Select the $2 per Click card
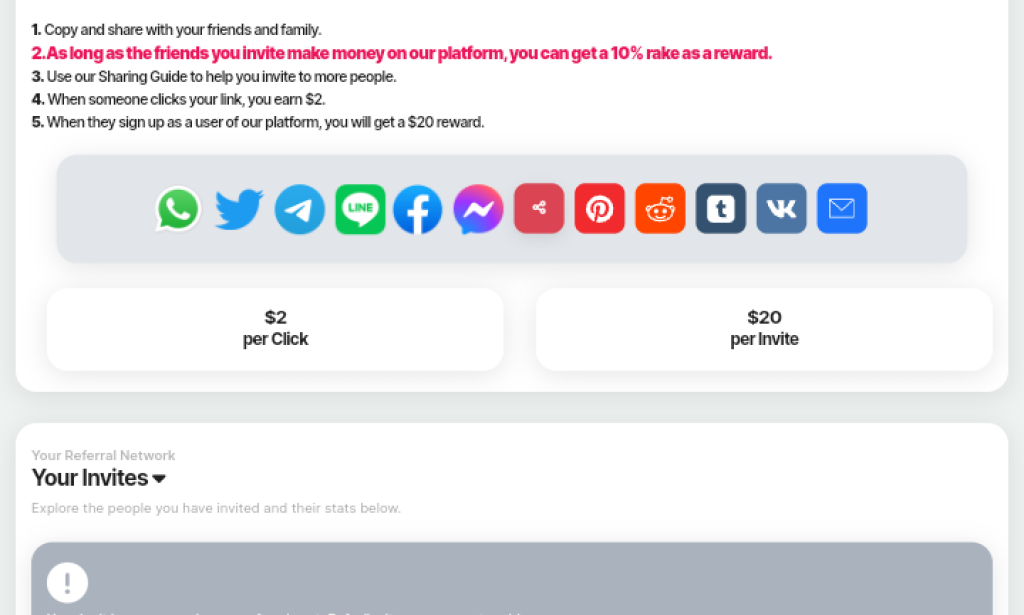 275,328
